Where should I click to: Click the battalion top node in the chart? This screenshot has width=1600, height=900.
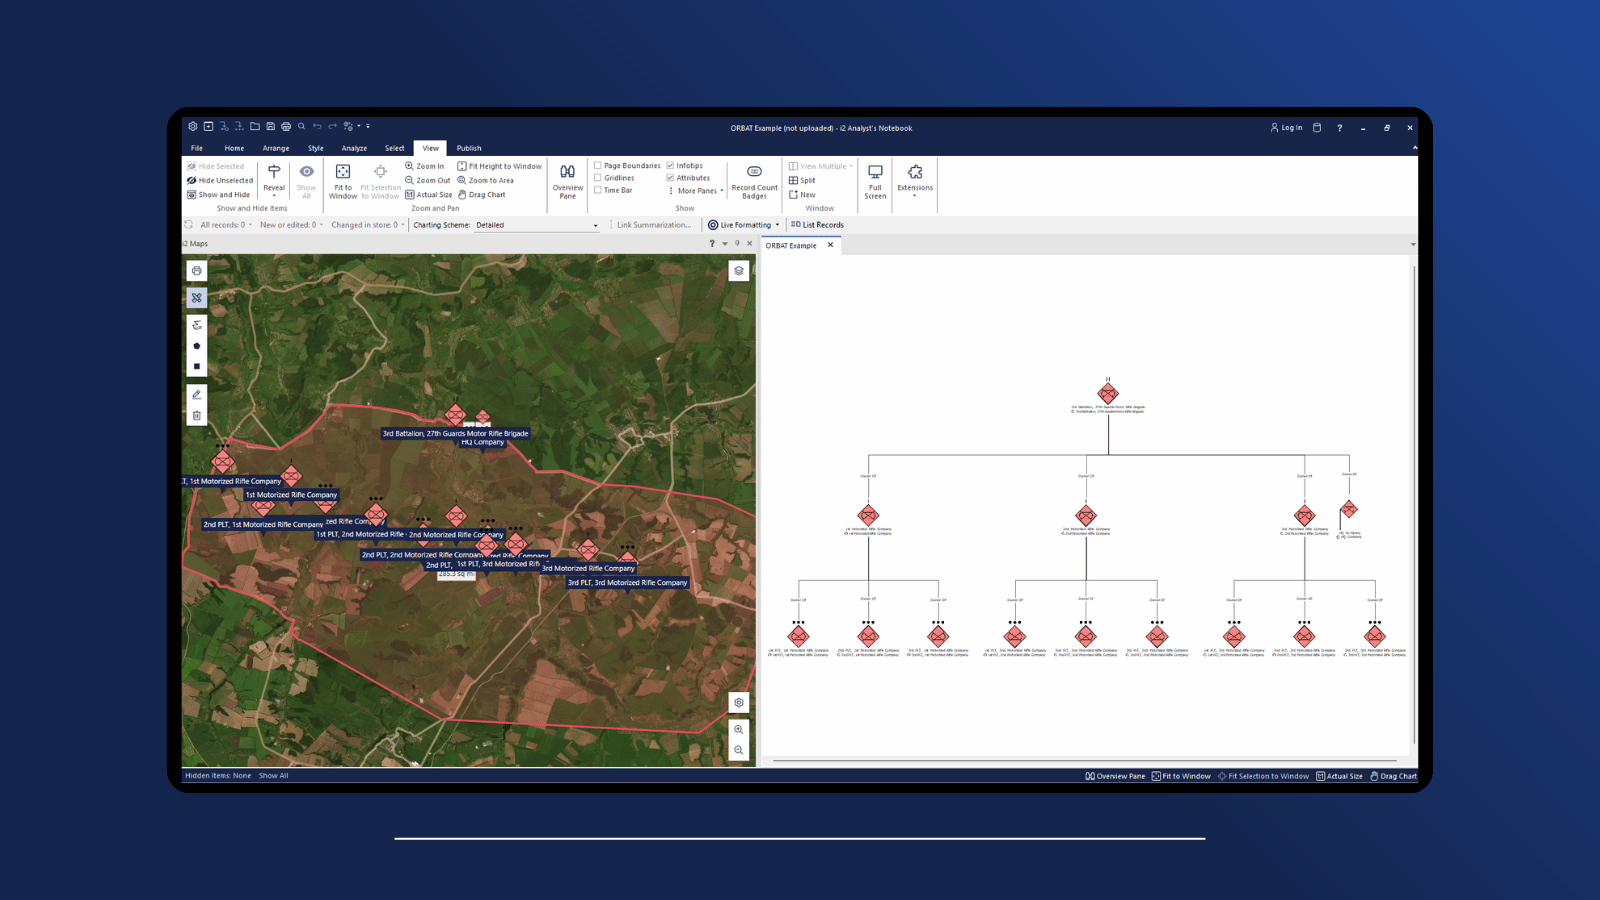1108,393
